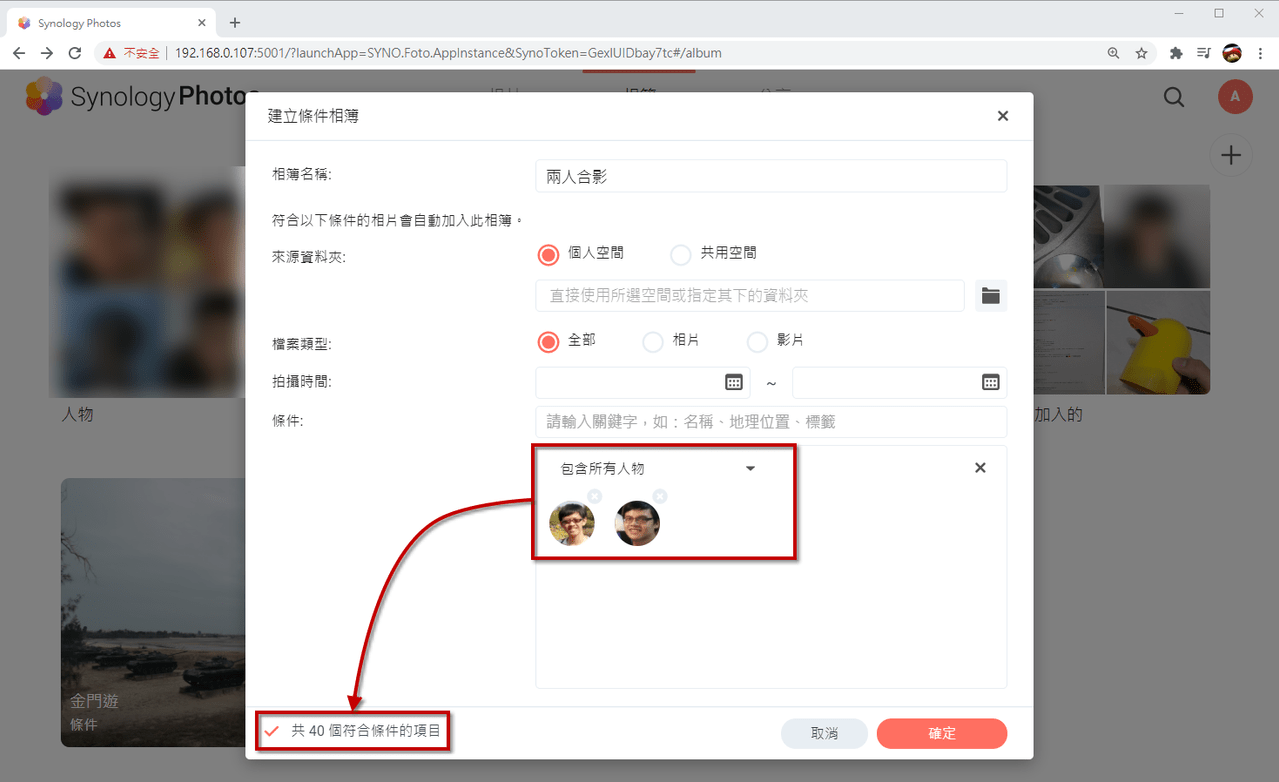
Task: Click the album name field 兩人合影
Action: [x=771, y=176]
